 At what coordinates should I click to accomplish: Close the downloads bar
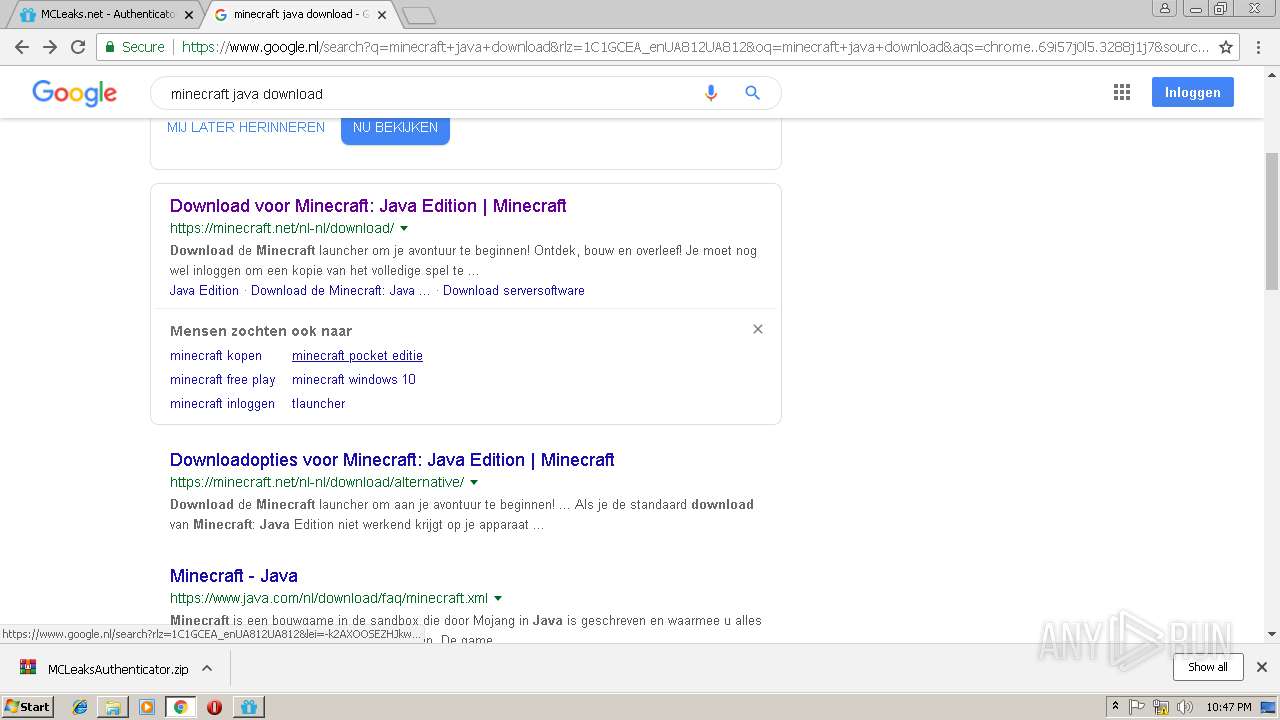pos(1262,667)
